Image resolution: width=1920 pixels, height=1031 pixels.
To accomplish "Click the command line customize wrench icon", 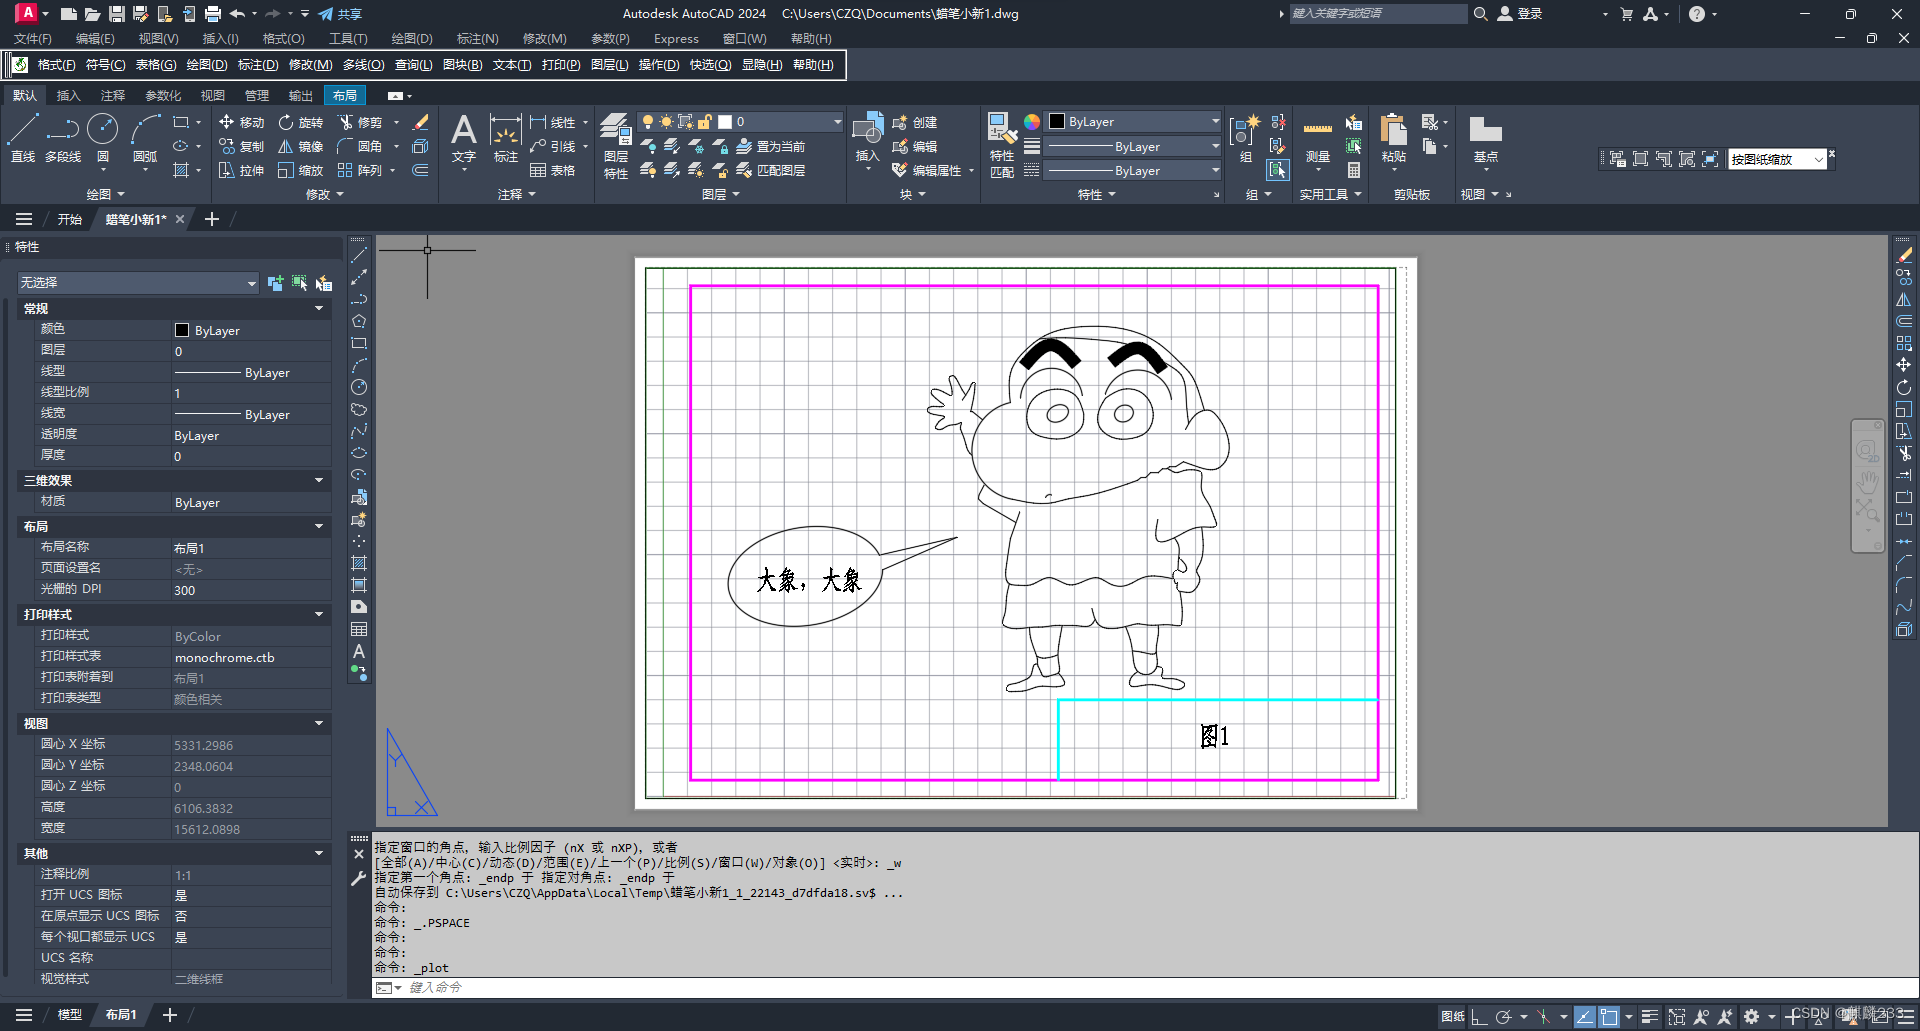I will 359,878.
